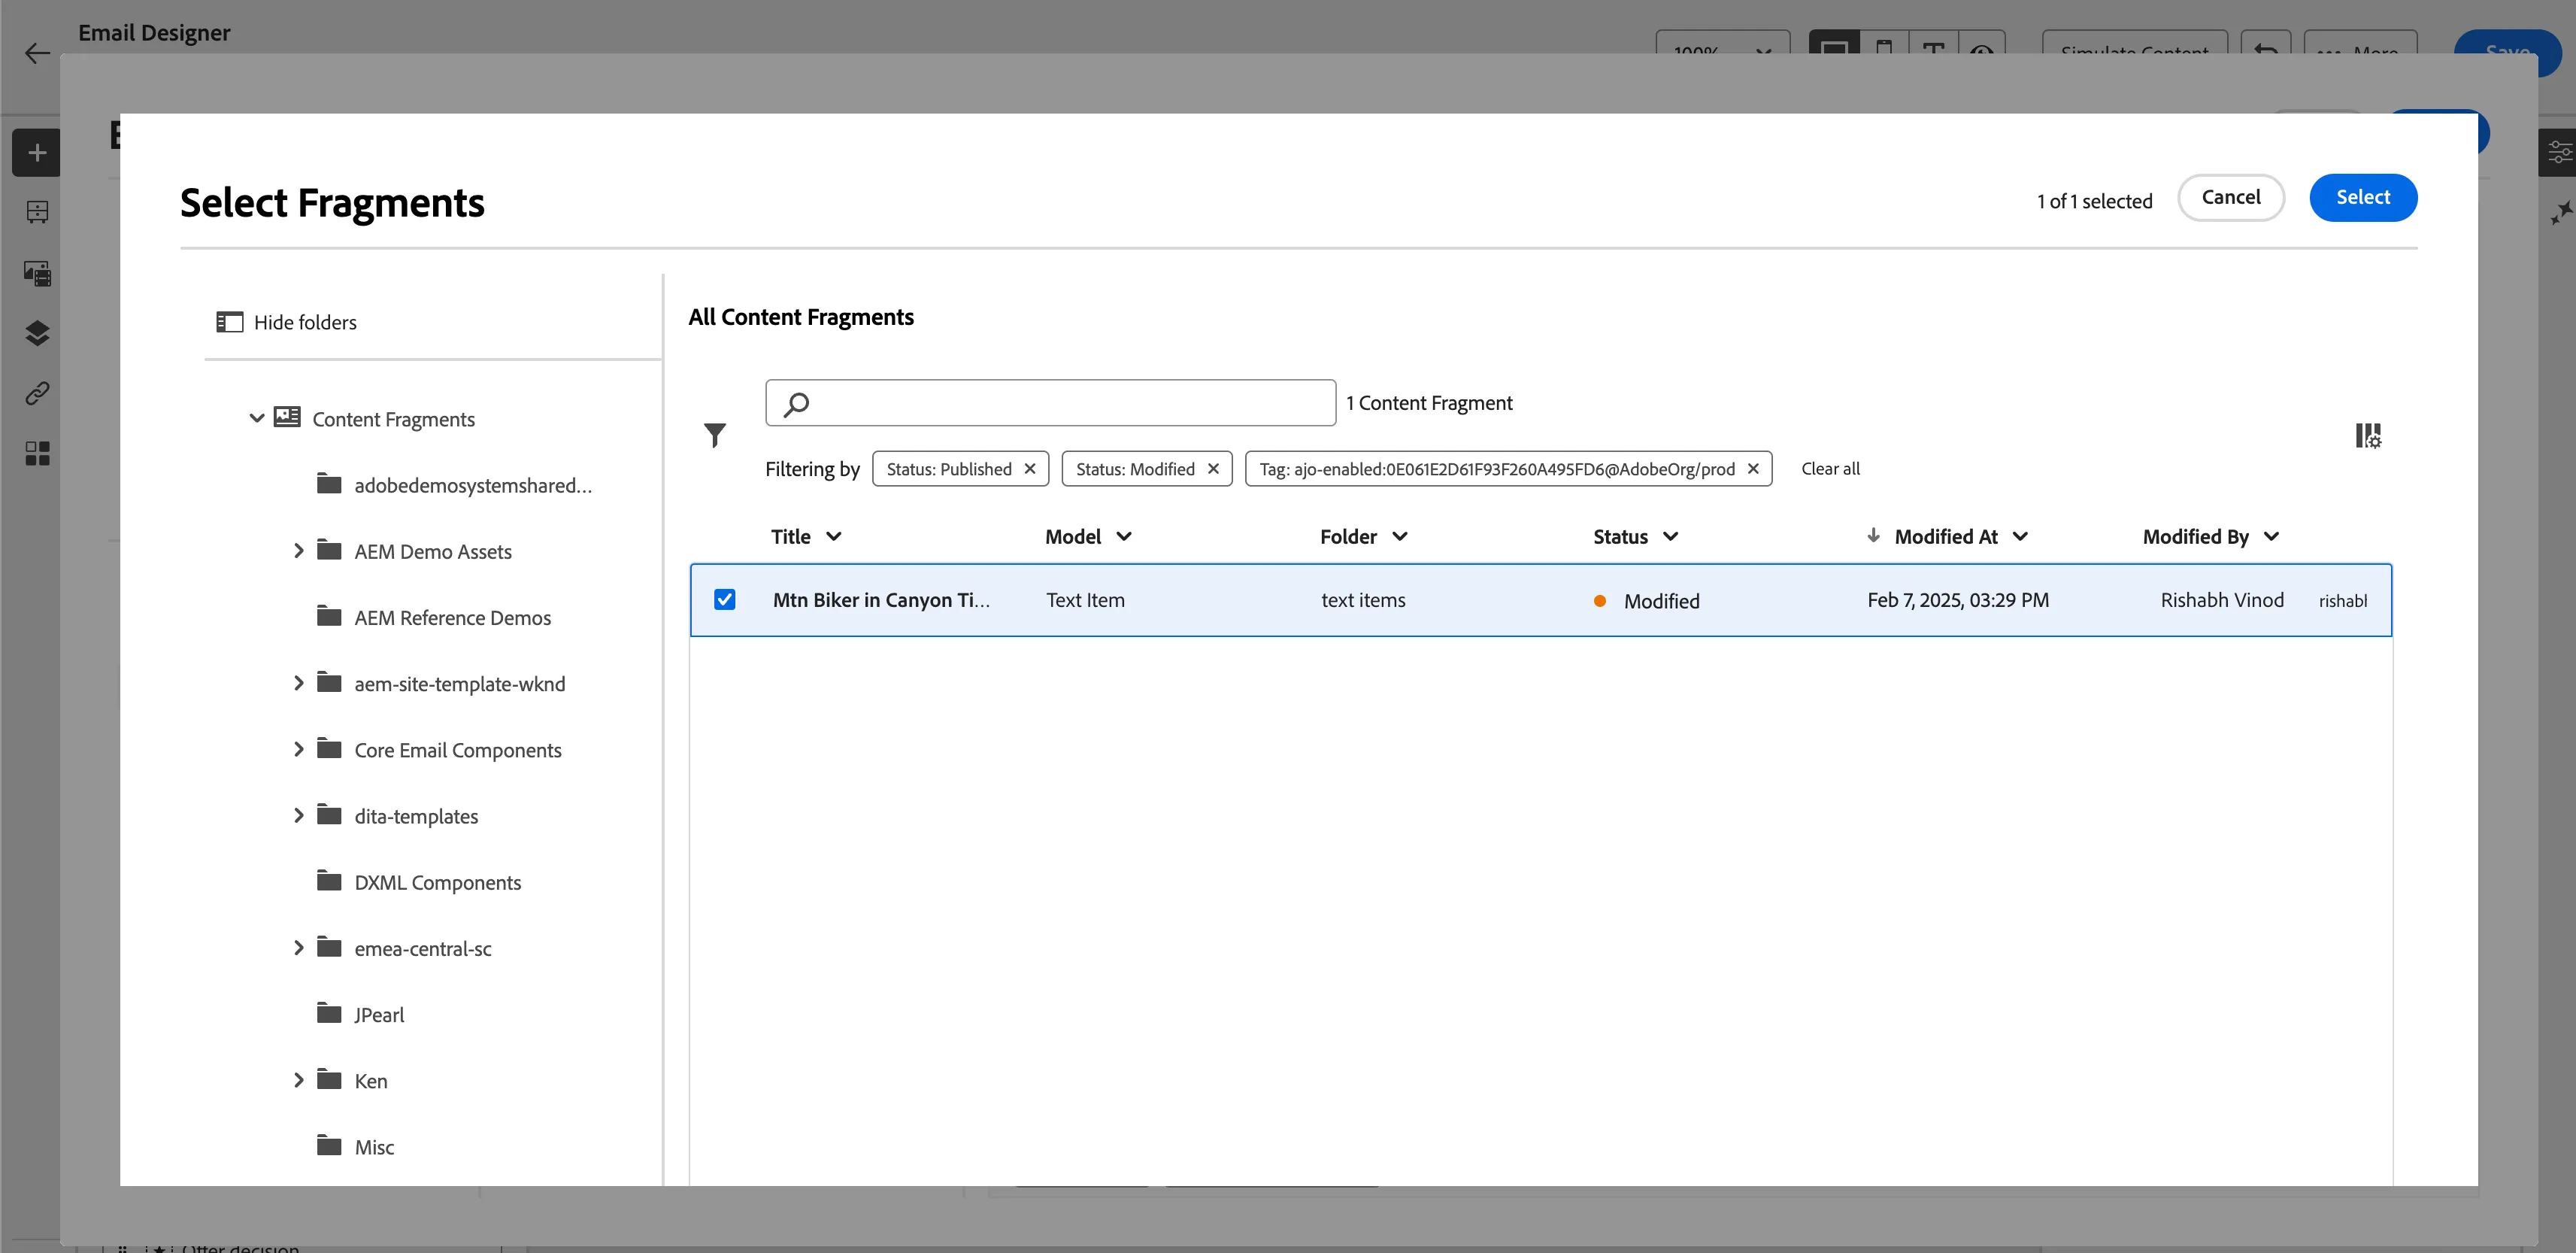The height and width of the screenshot is (1253, 2576).
Task: Open the Status column menu
Action: [x=1670, y=536]
